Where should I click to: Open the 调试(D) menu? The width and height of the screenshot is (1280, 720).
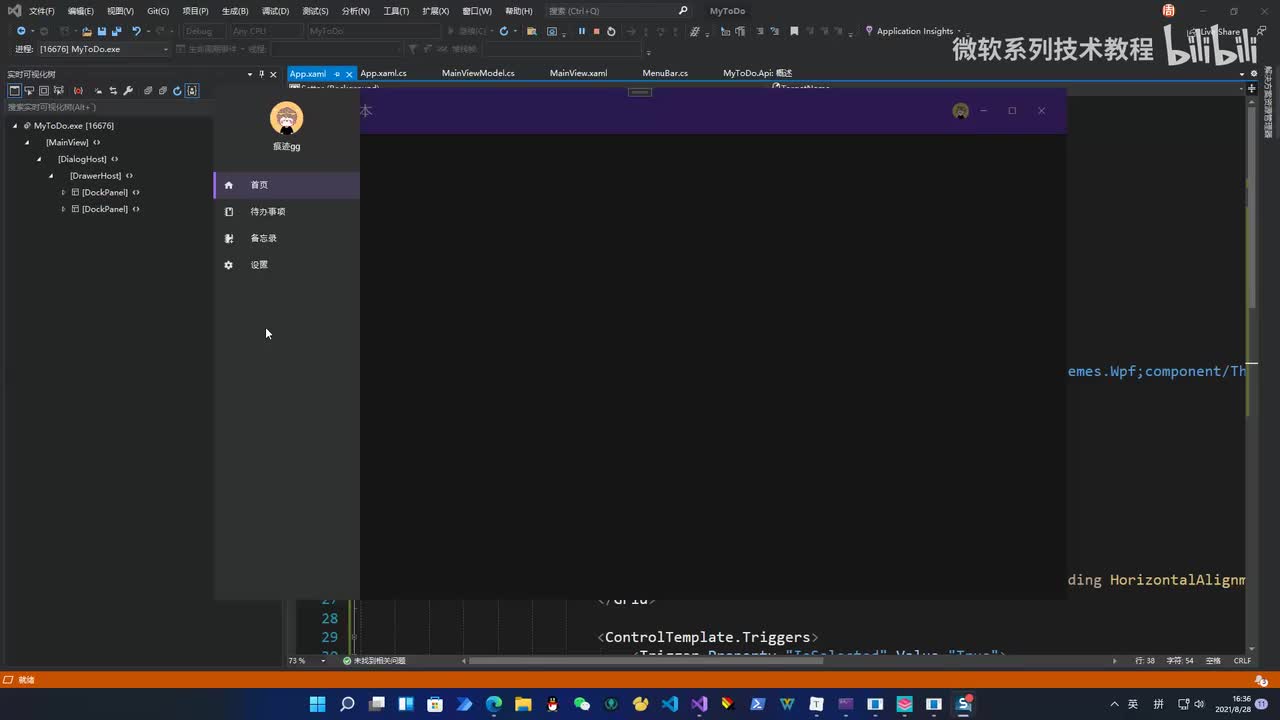click(275, 11)
